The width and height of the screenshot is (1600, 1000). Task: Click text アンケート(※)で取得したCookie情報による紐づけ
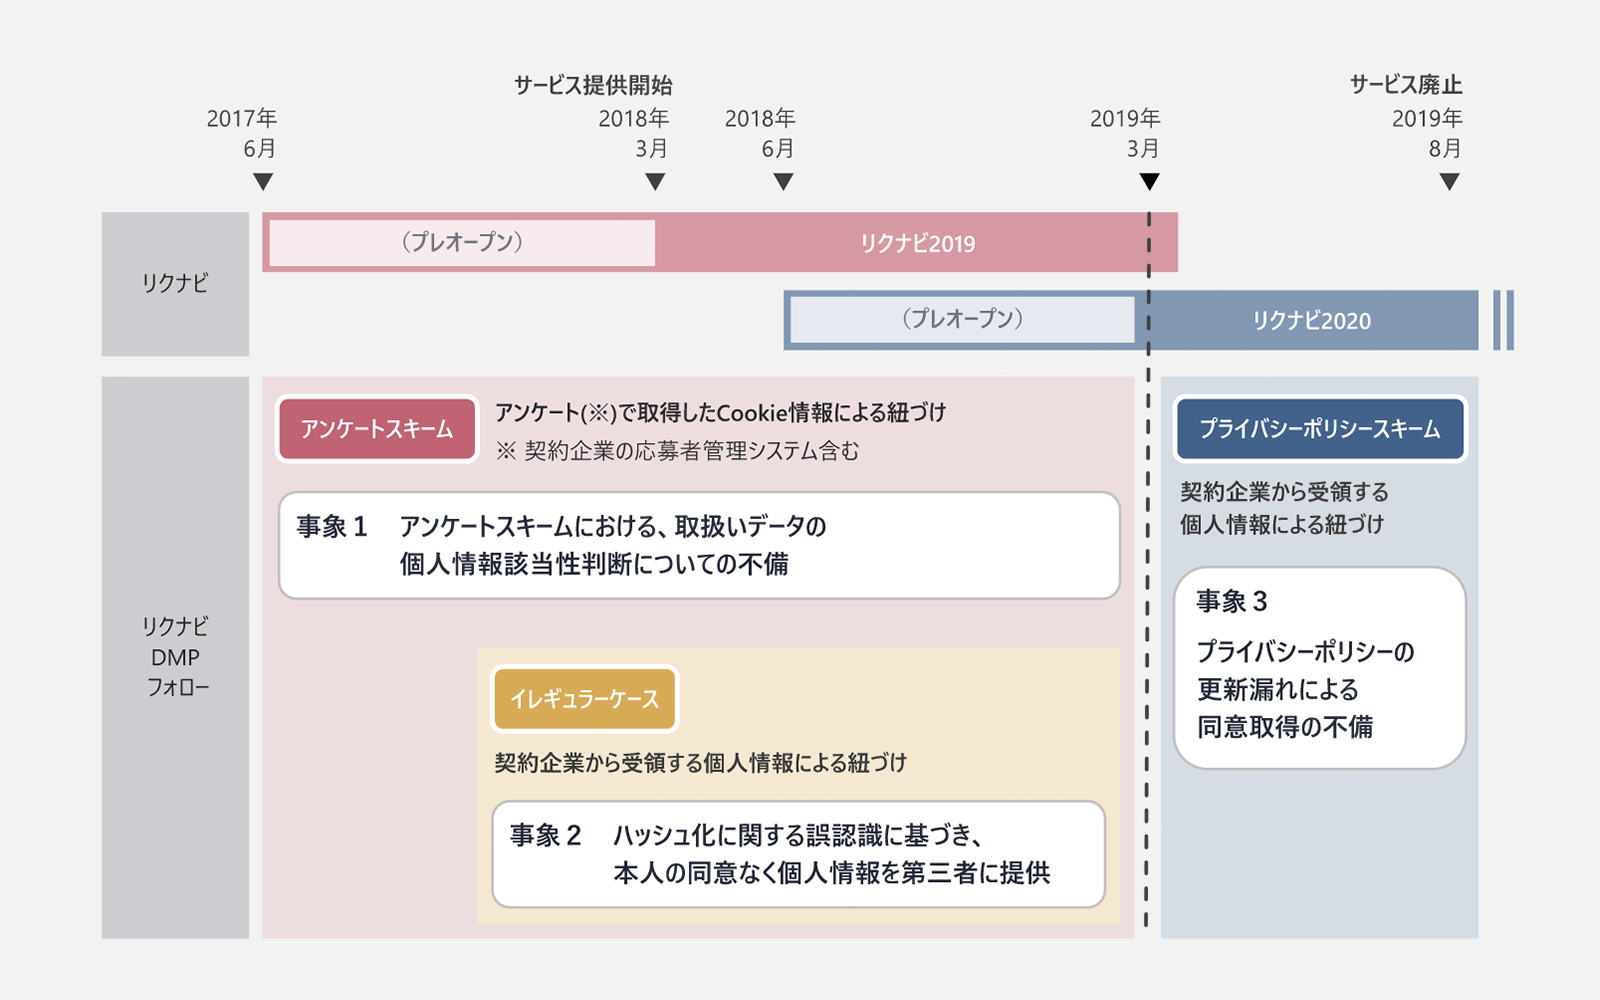point(721,412)
